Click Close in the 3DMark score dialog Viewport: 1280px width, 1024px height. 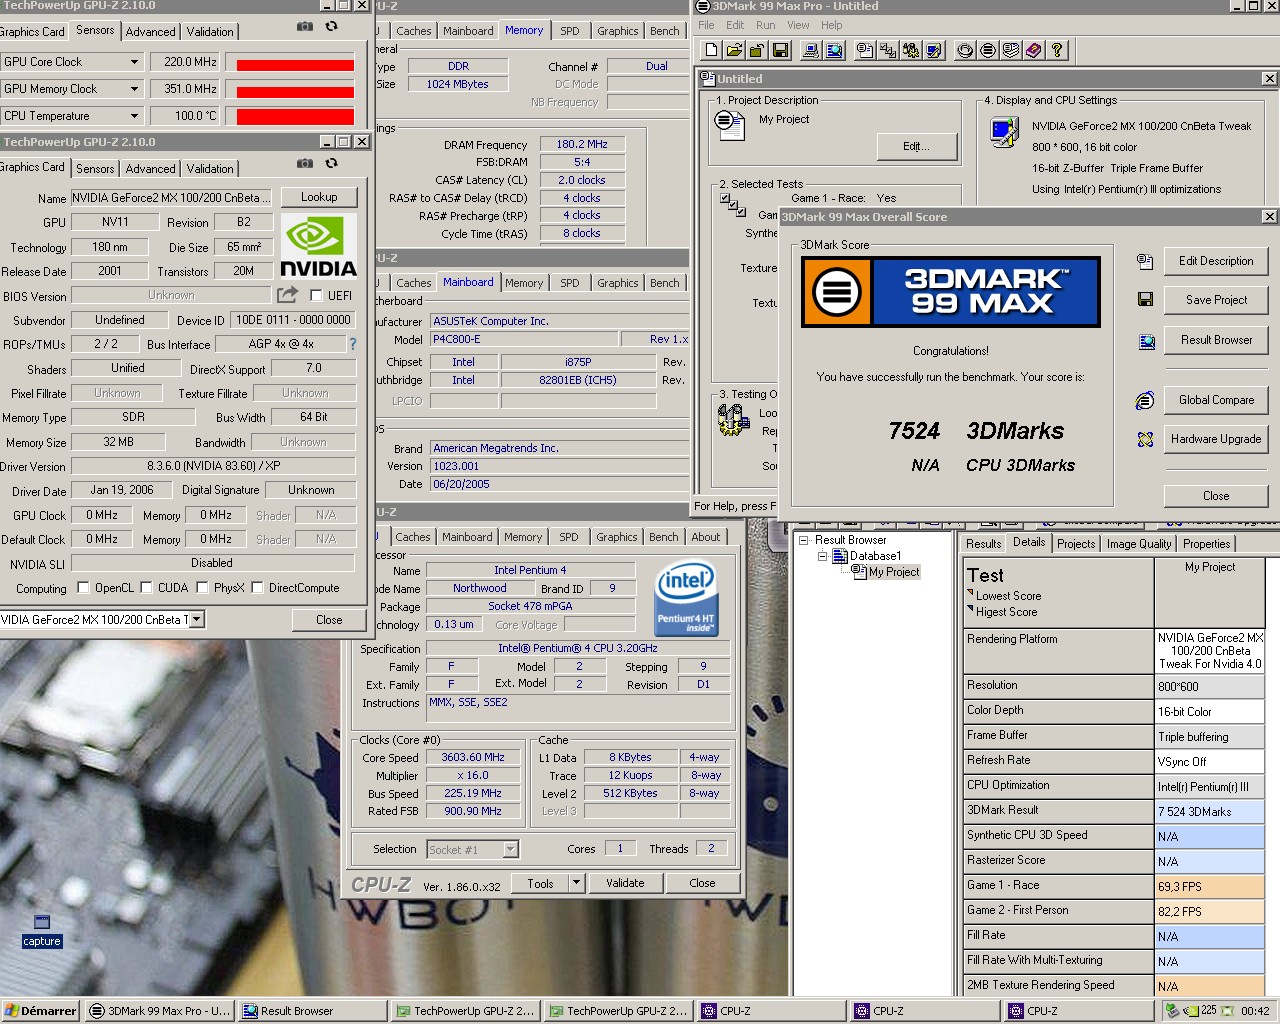coord(1216,496)
